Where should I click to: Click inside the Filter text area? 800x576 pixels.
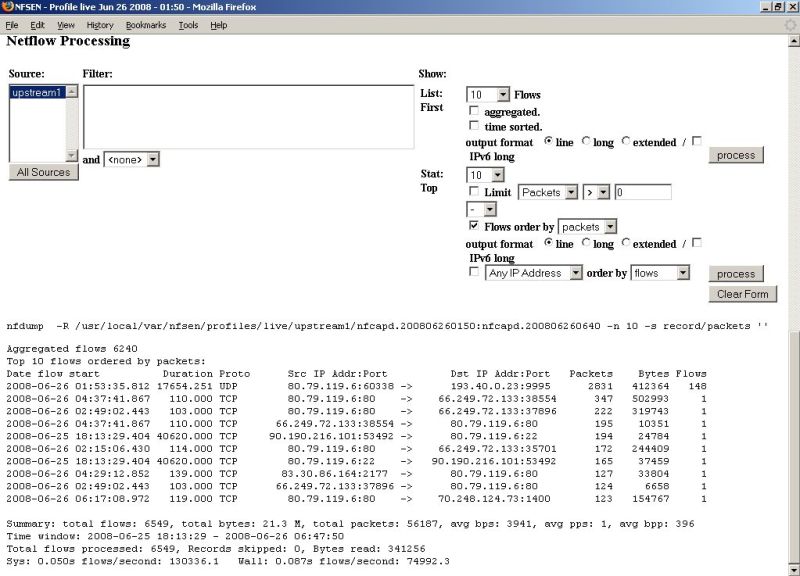click(248, 116)
